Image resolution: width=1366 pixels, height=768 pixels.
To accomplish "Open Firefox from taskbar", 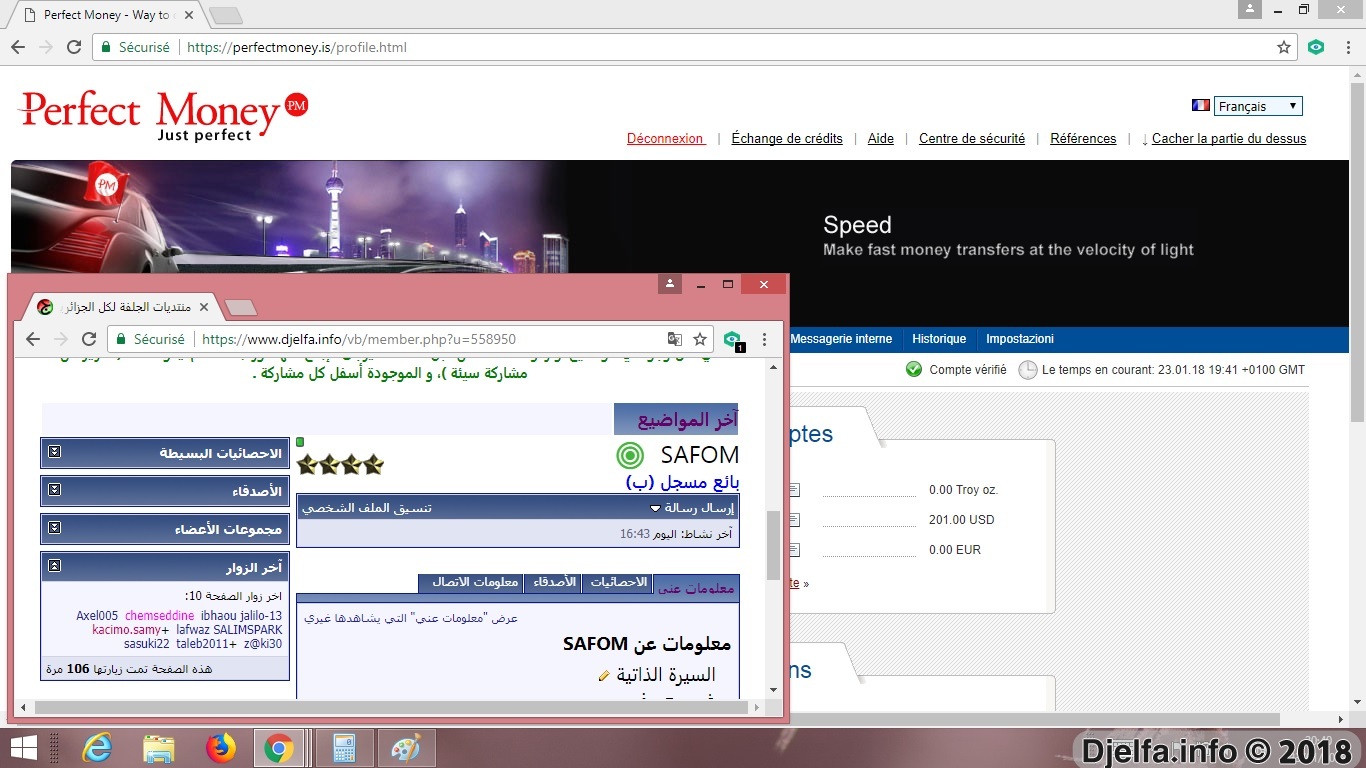I will 219,748.
